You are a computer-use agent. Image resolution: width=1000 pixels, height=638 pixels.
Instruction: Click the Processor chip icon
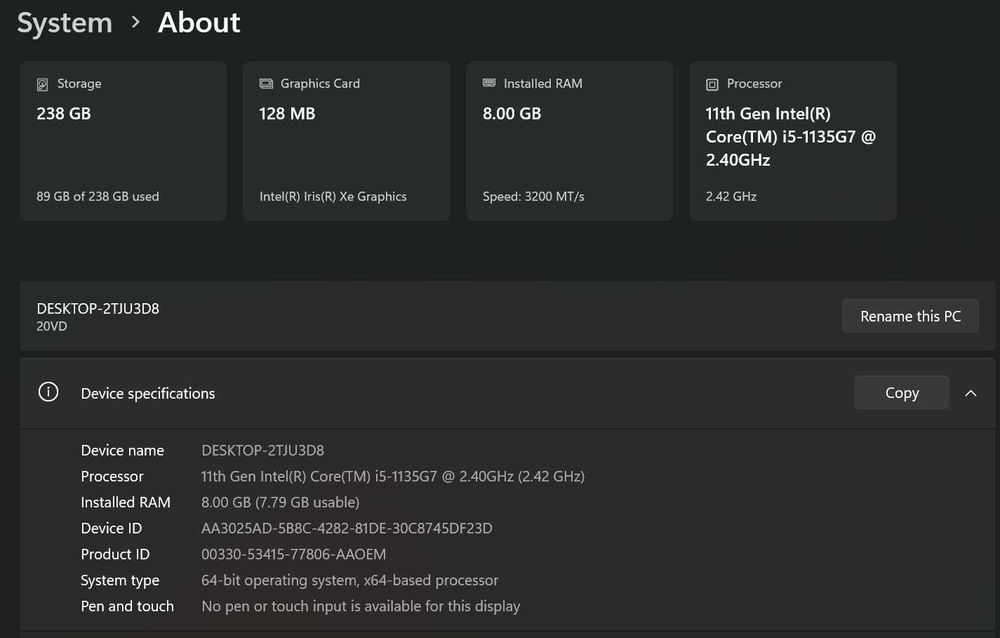pyautogui.click(x=712, y=84)
